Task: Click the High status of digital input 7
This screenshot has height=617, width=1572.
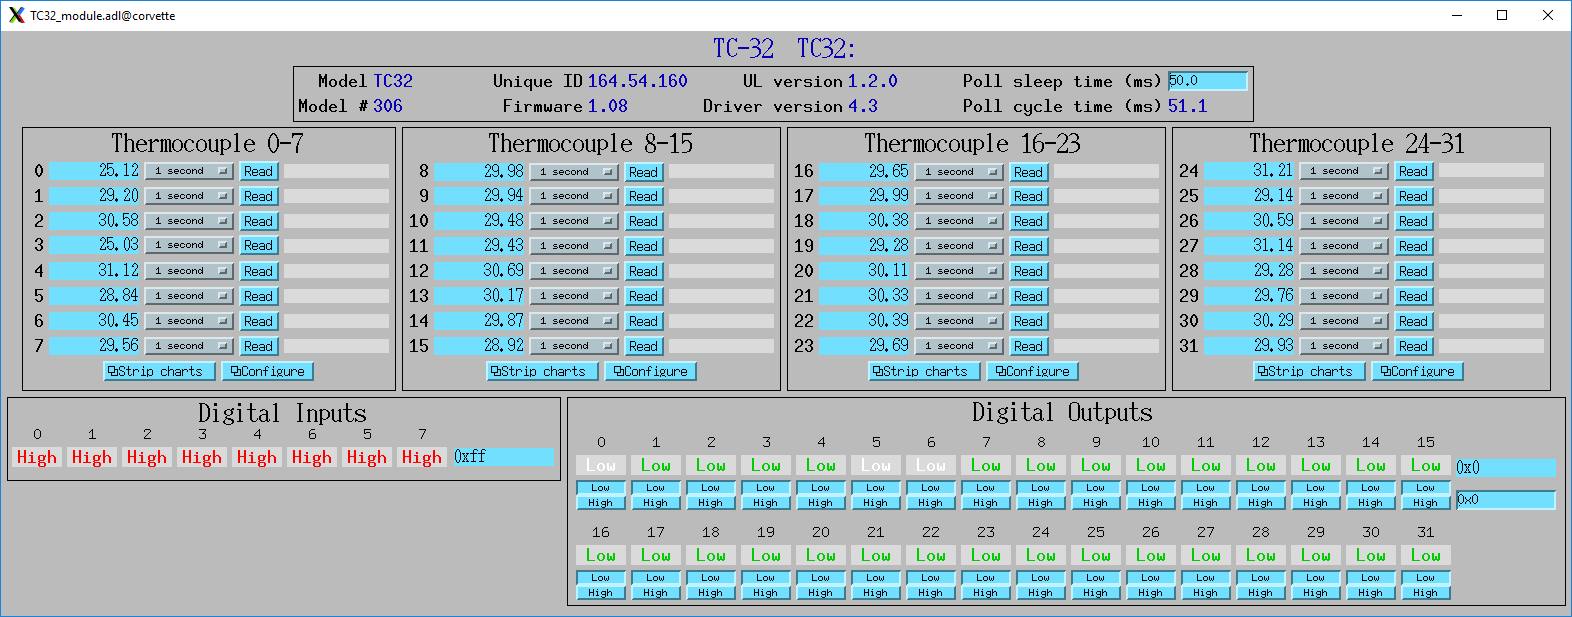Action: point(422,457)
